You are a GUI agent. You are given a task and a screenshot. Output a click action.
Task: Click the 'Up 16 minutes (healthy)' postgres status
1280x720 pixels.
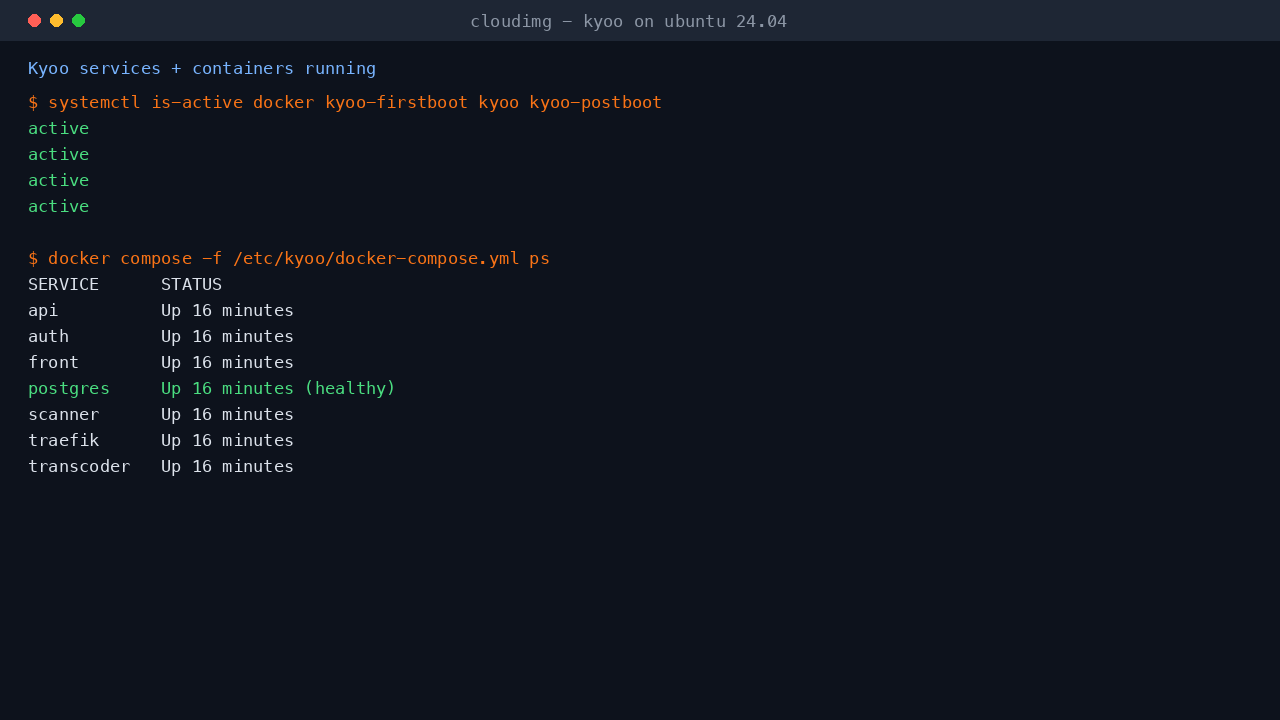[x=279, y=388]
